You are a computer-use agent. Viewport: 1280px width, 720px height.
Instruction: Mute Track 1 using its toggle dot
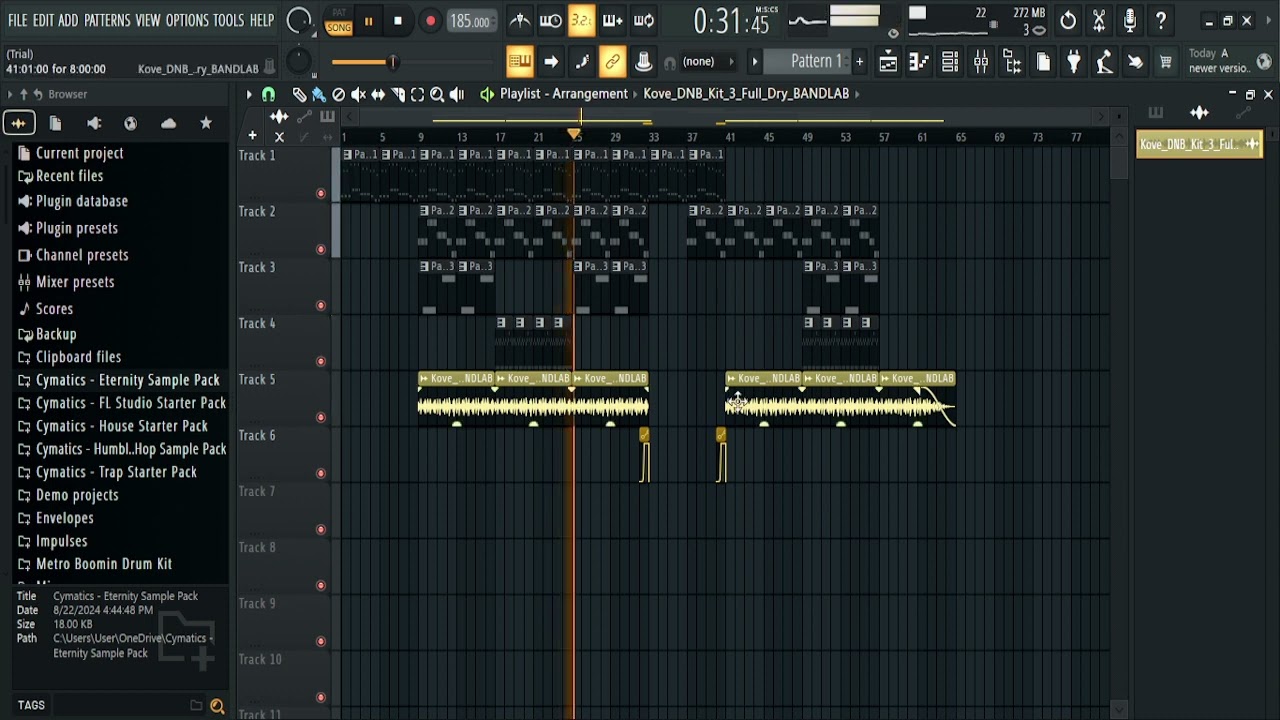pyautogui.click(x=321, y=193)
